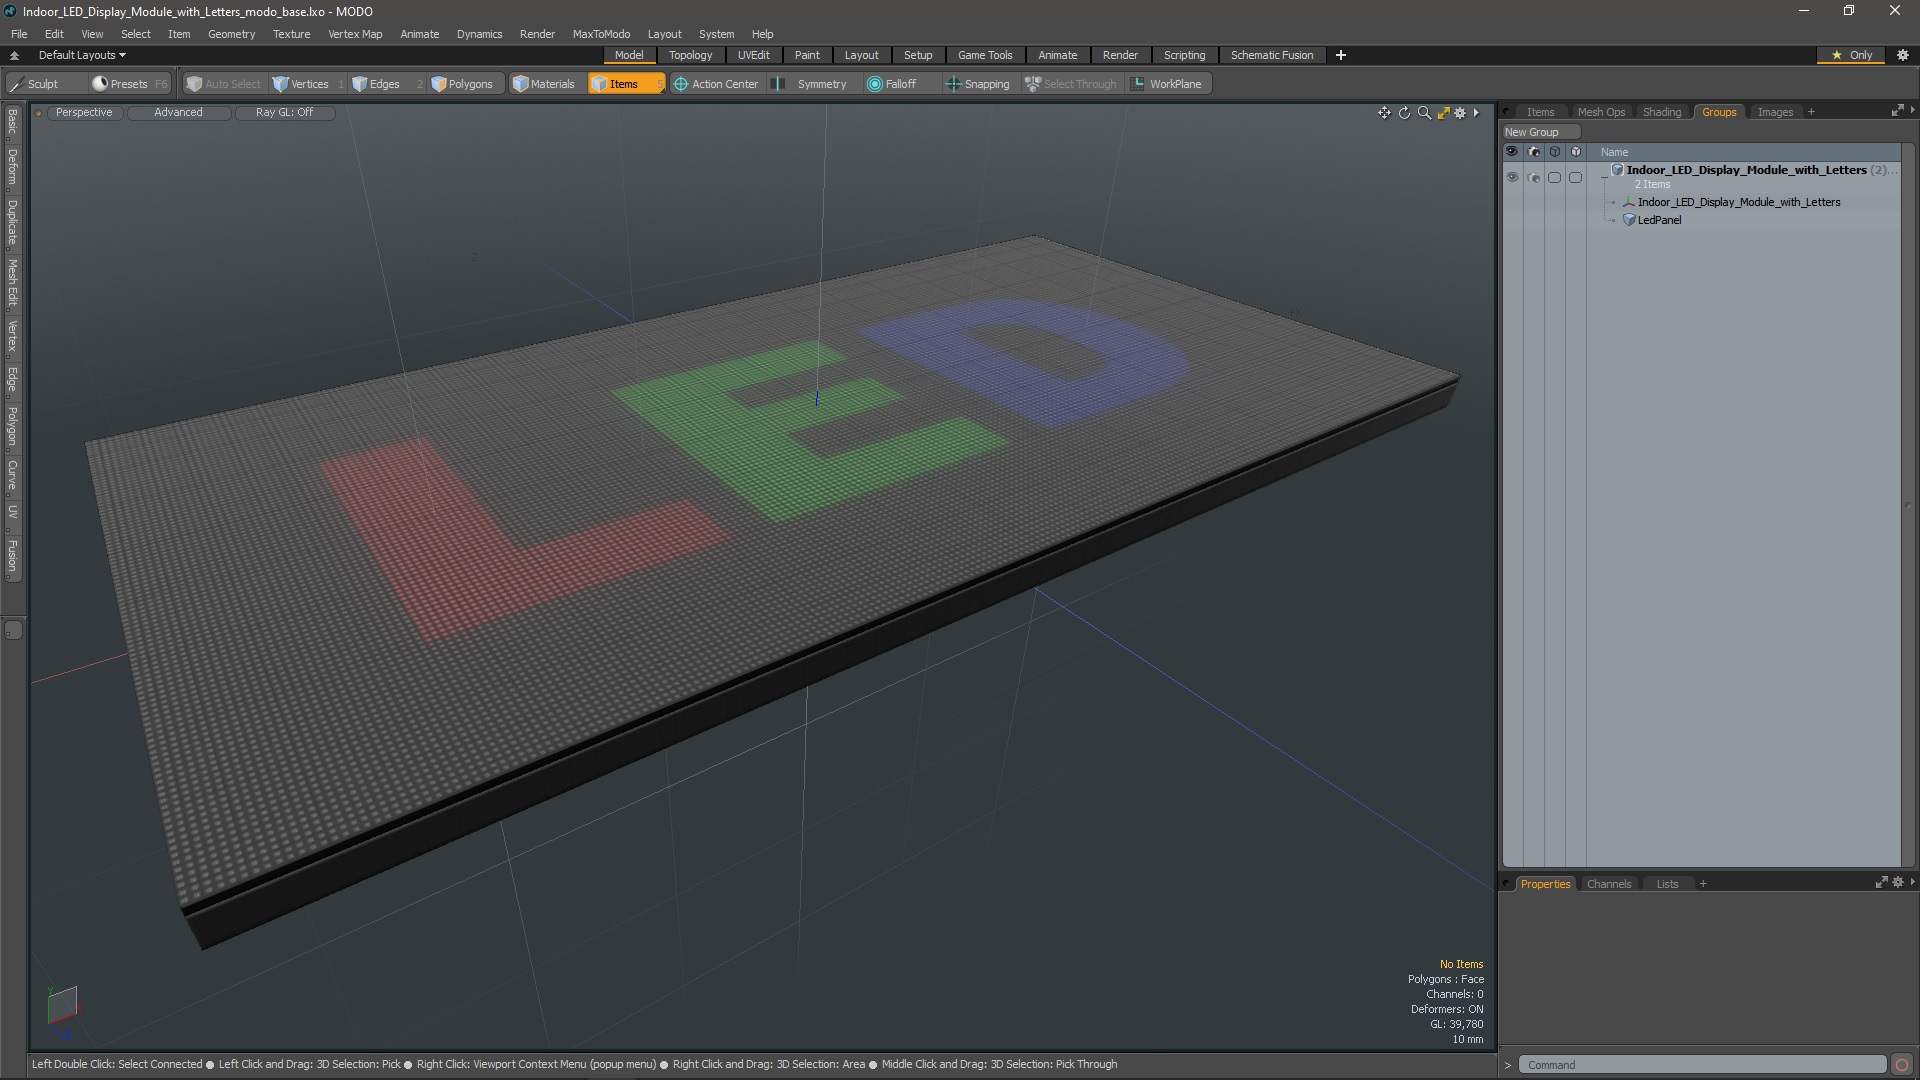Screen dimensions: 1920x1080
Task: Click the viewport rotate icon
Action: [1404, 113]
